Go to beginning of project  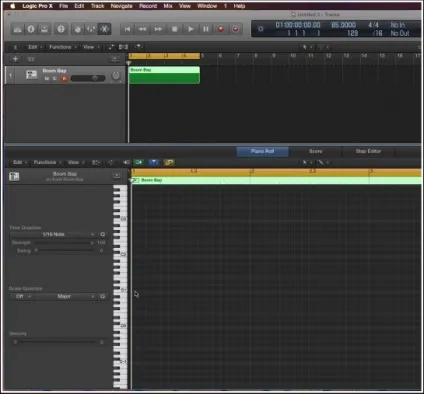tap(127, 29)
